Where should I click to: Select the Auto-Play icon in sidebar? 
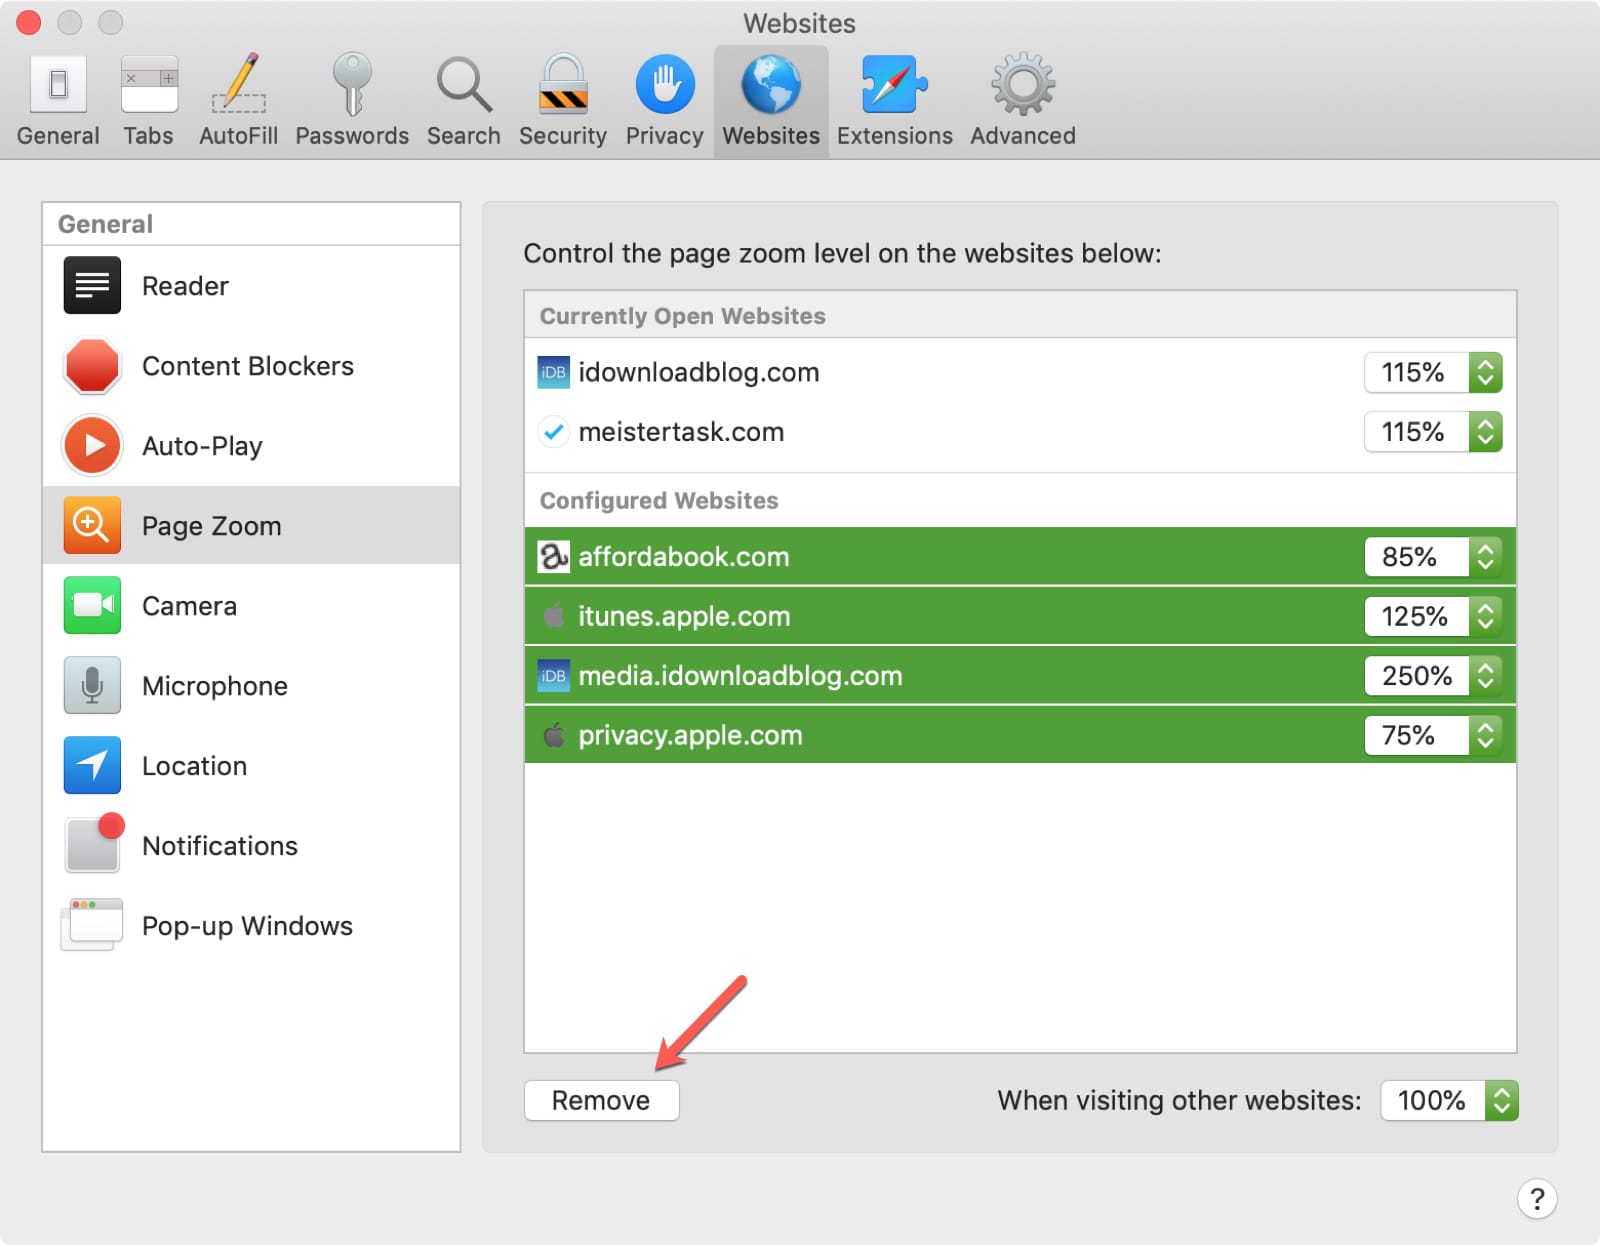(x=92, y=445)
